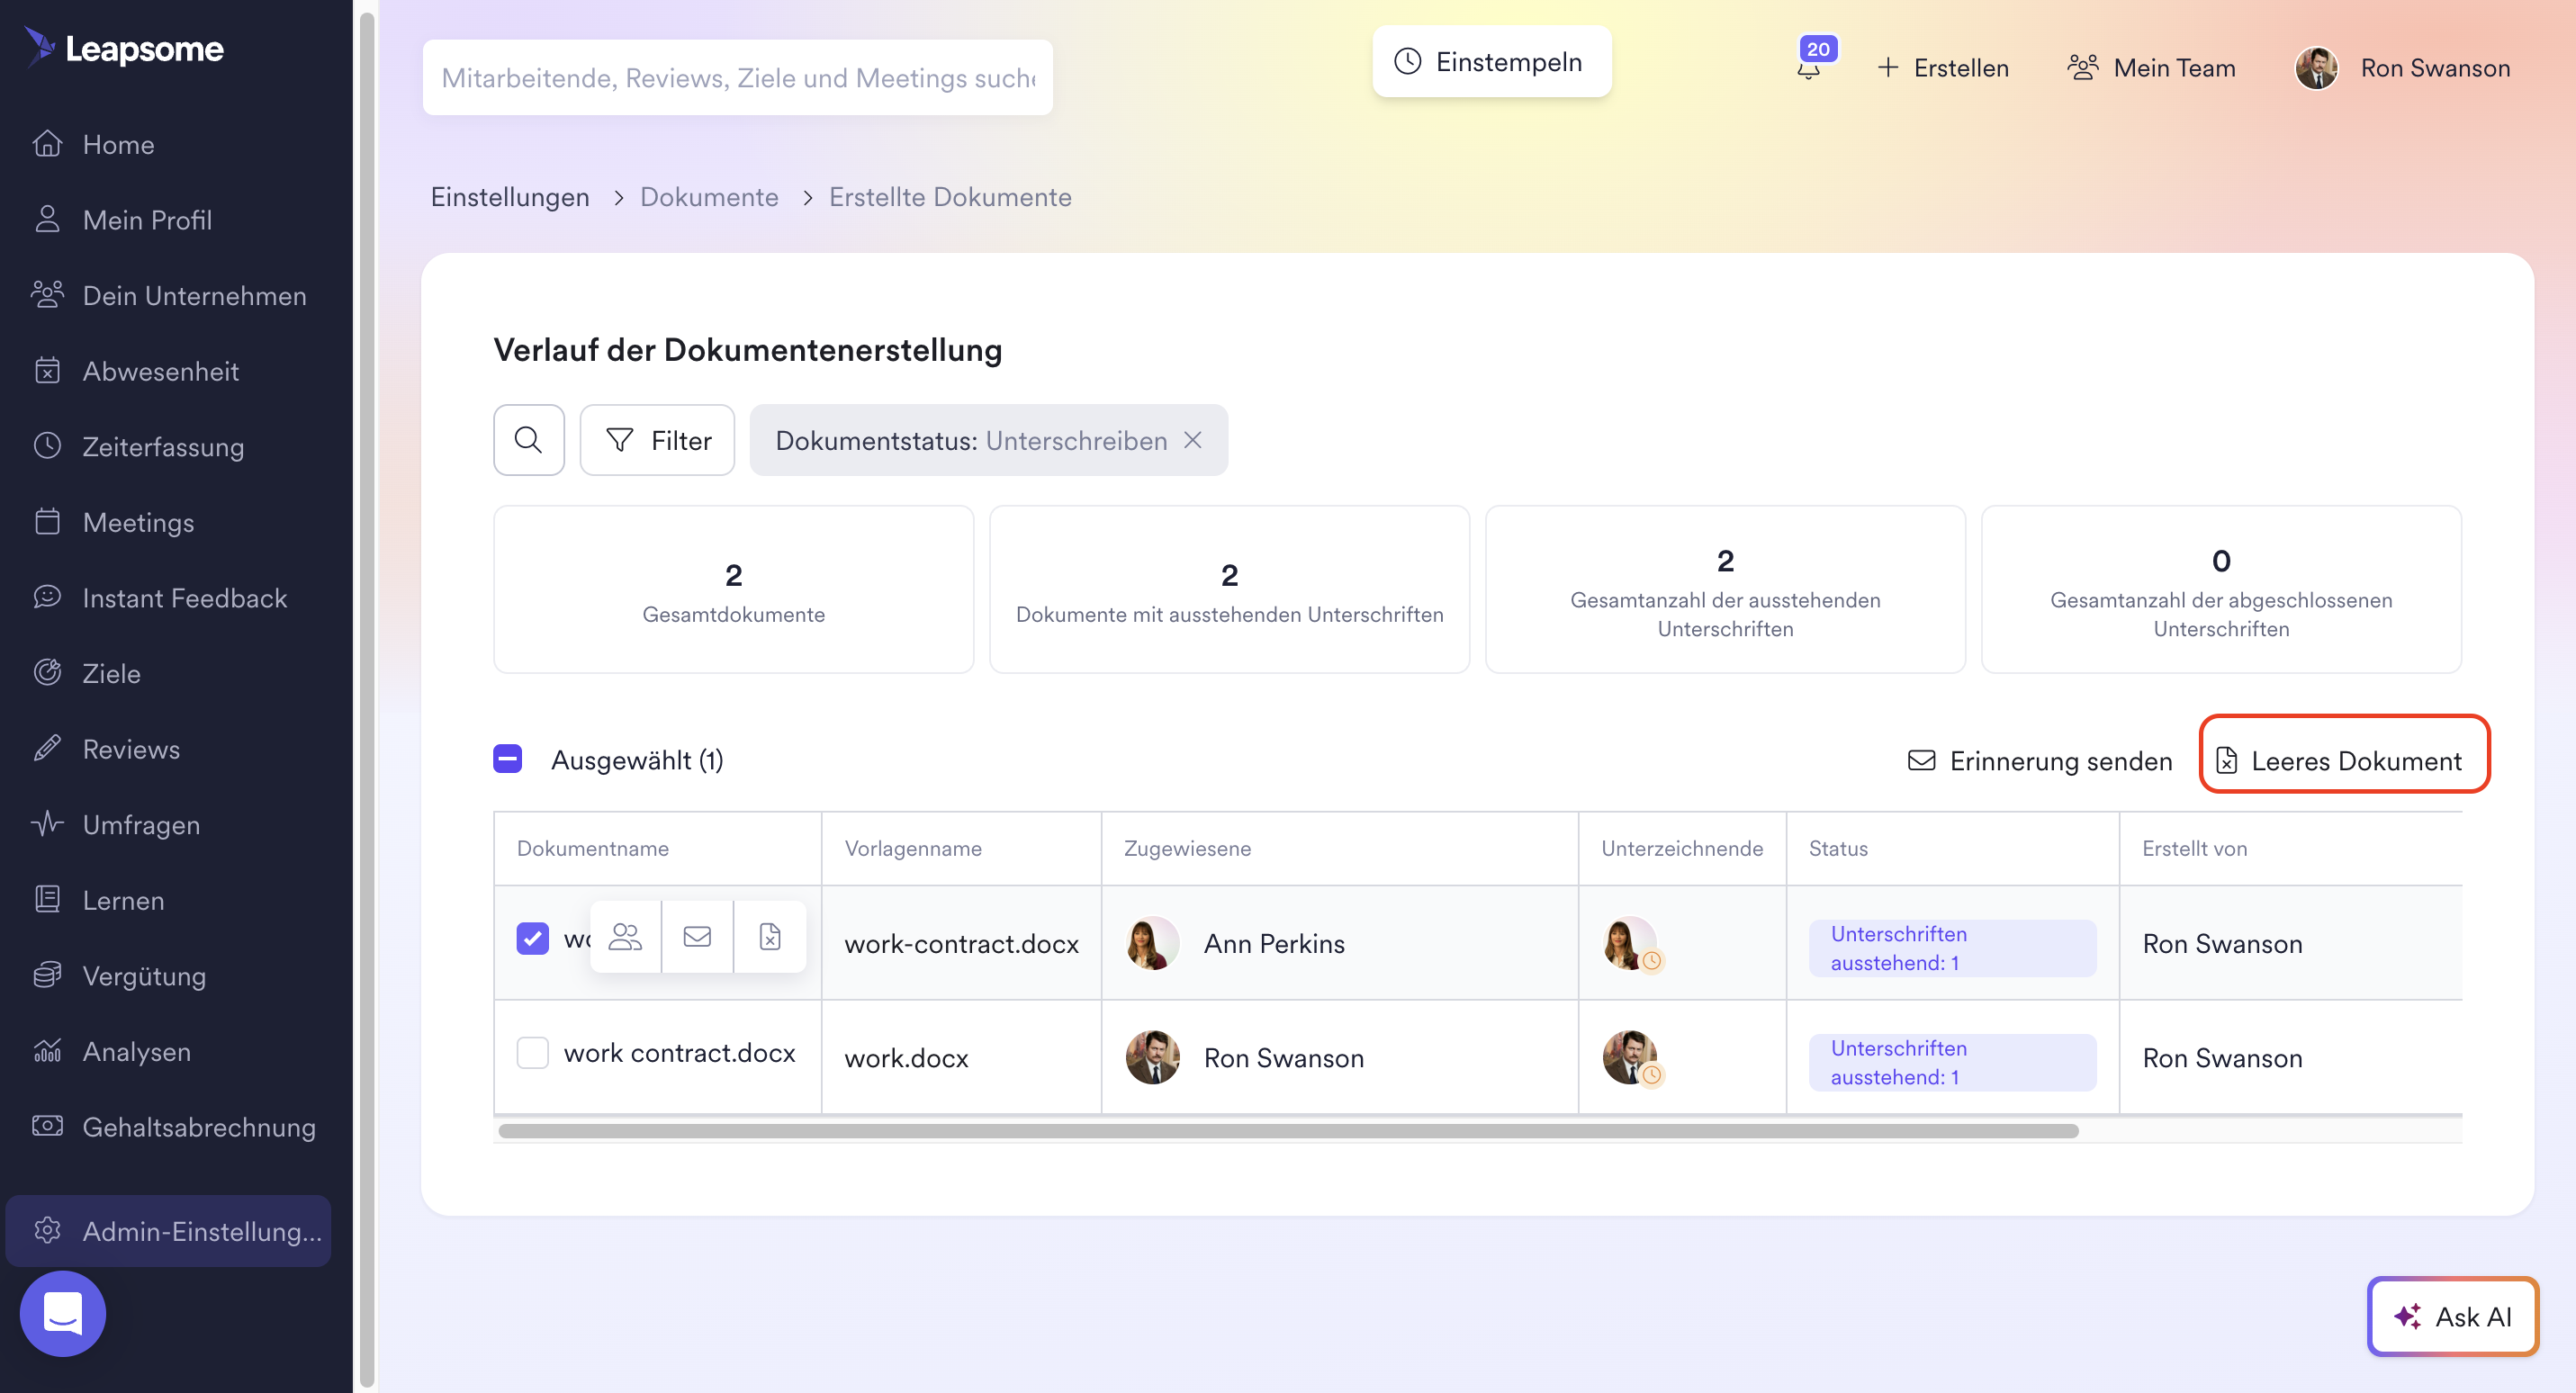Click the envelope reminder icon in row popup

[697, 937]
